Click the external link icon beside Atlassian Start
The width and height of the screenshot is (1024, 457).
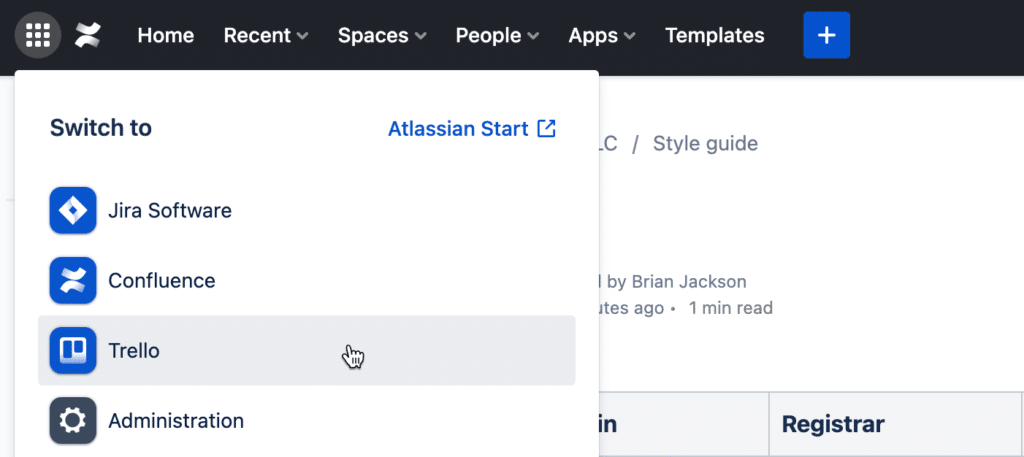[x=546, y=129]
